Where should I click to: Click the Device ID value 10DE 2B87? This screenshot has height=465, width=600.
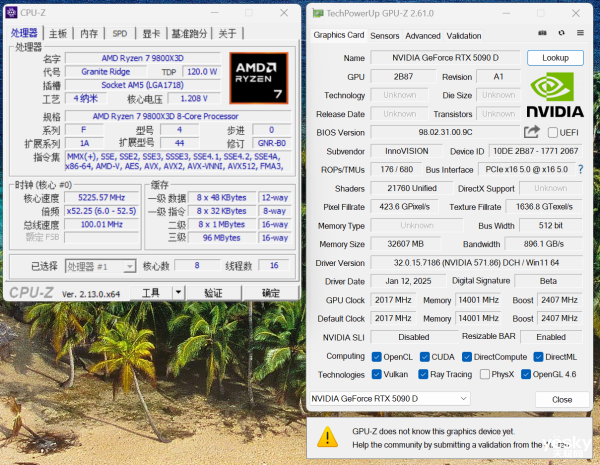[536, 151]
